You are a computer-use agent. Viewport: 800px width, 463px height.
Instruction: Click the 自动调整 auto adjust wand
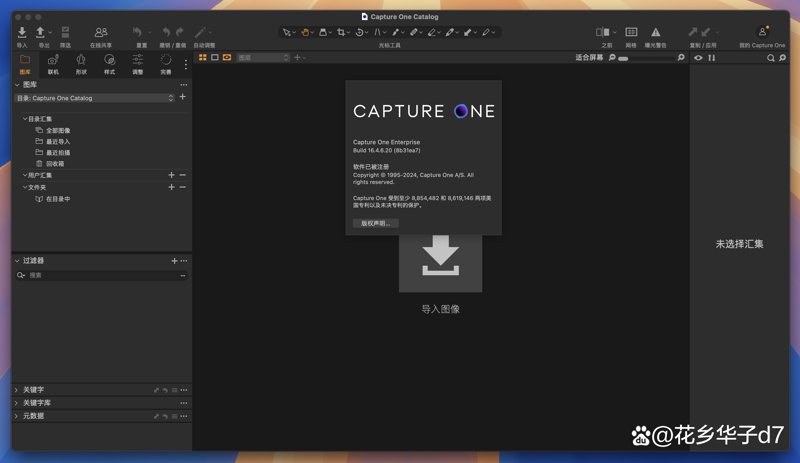pos(201,32)
